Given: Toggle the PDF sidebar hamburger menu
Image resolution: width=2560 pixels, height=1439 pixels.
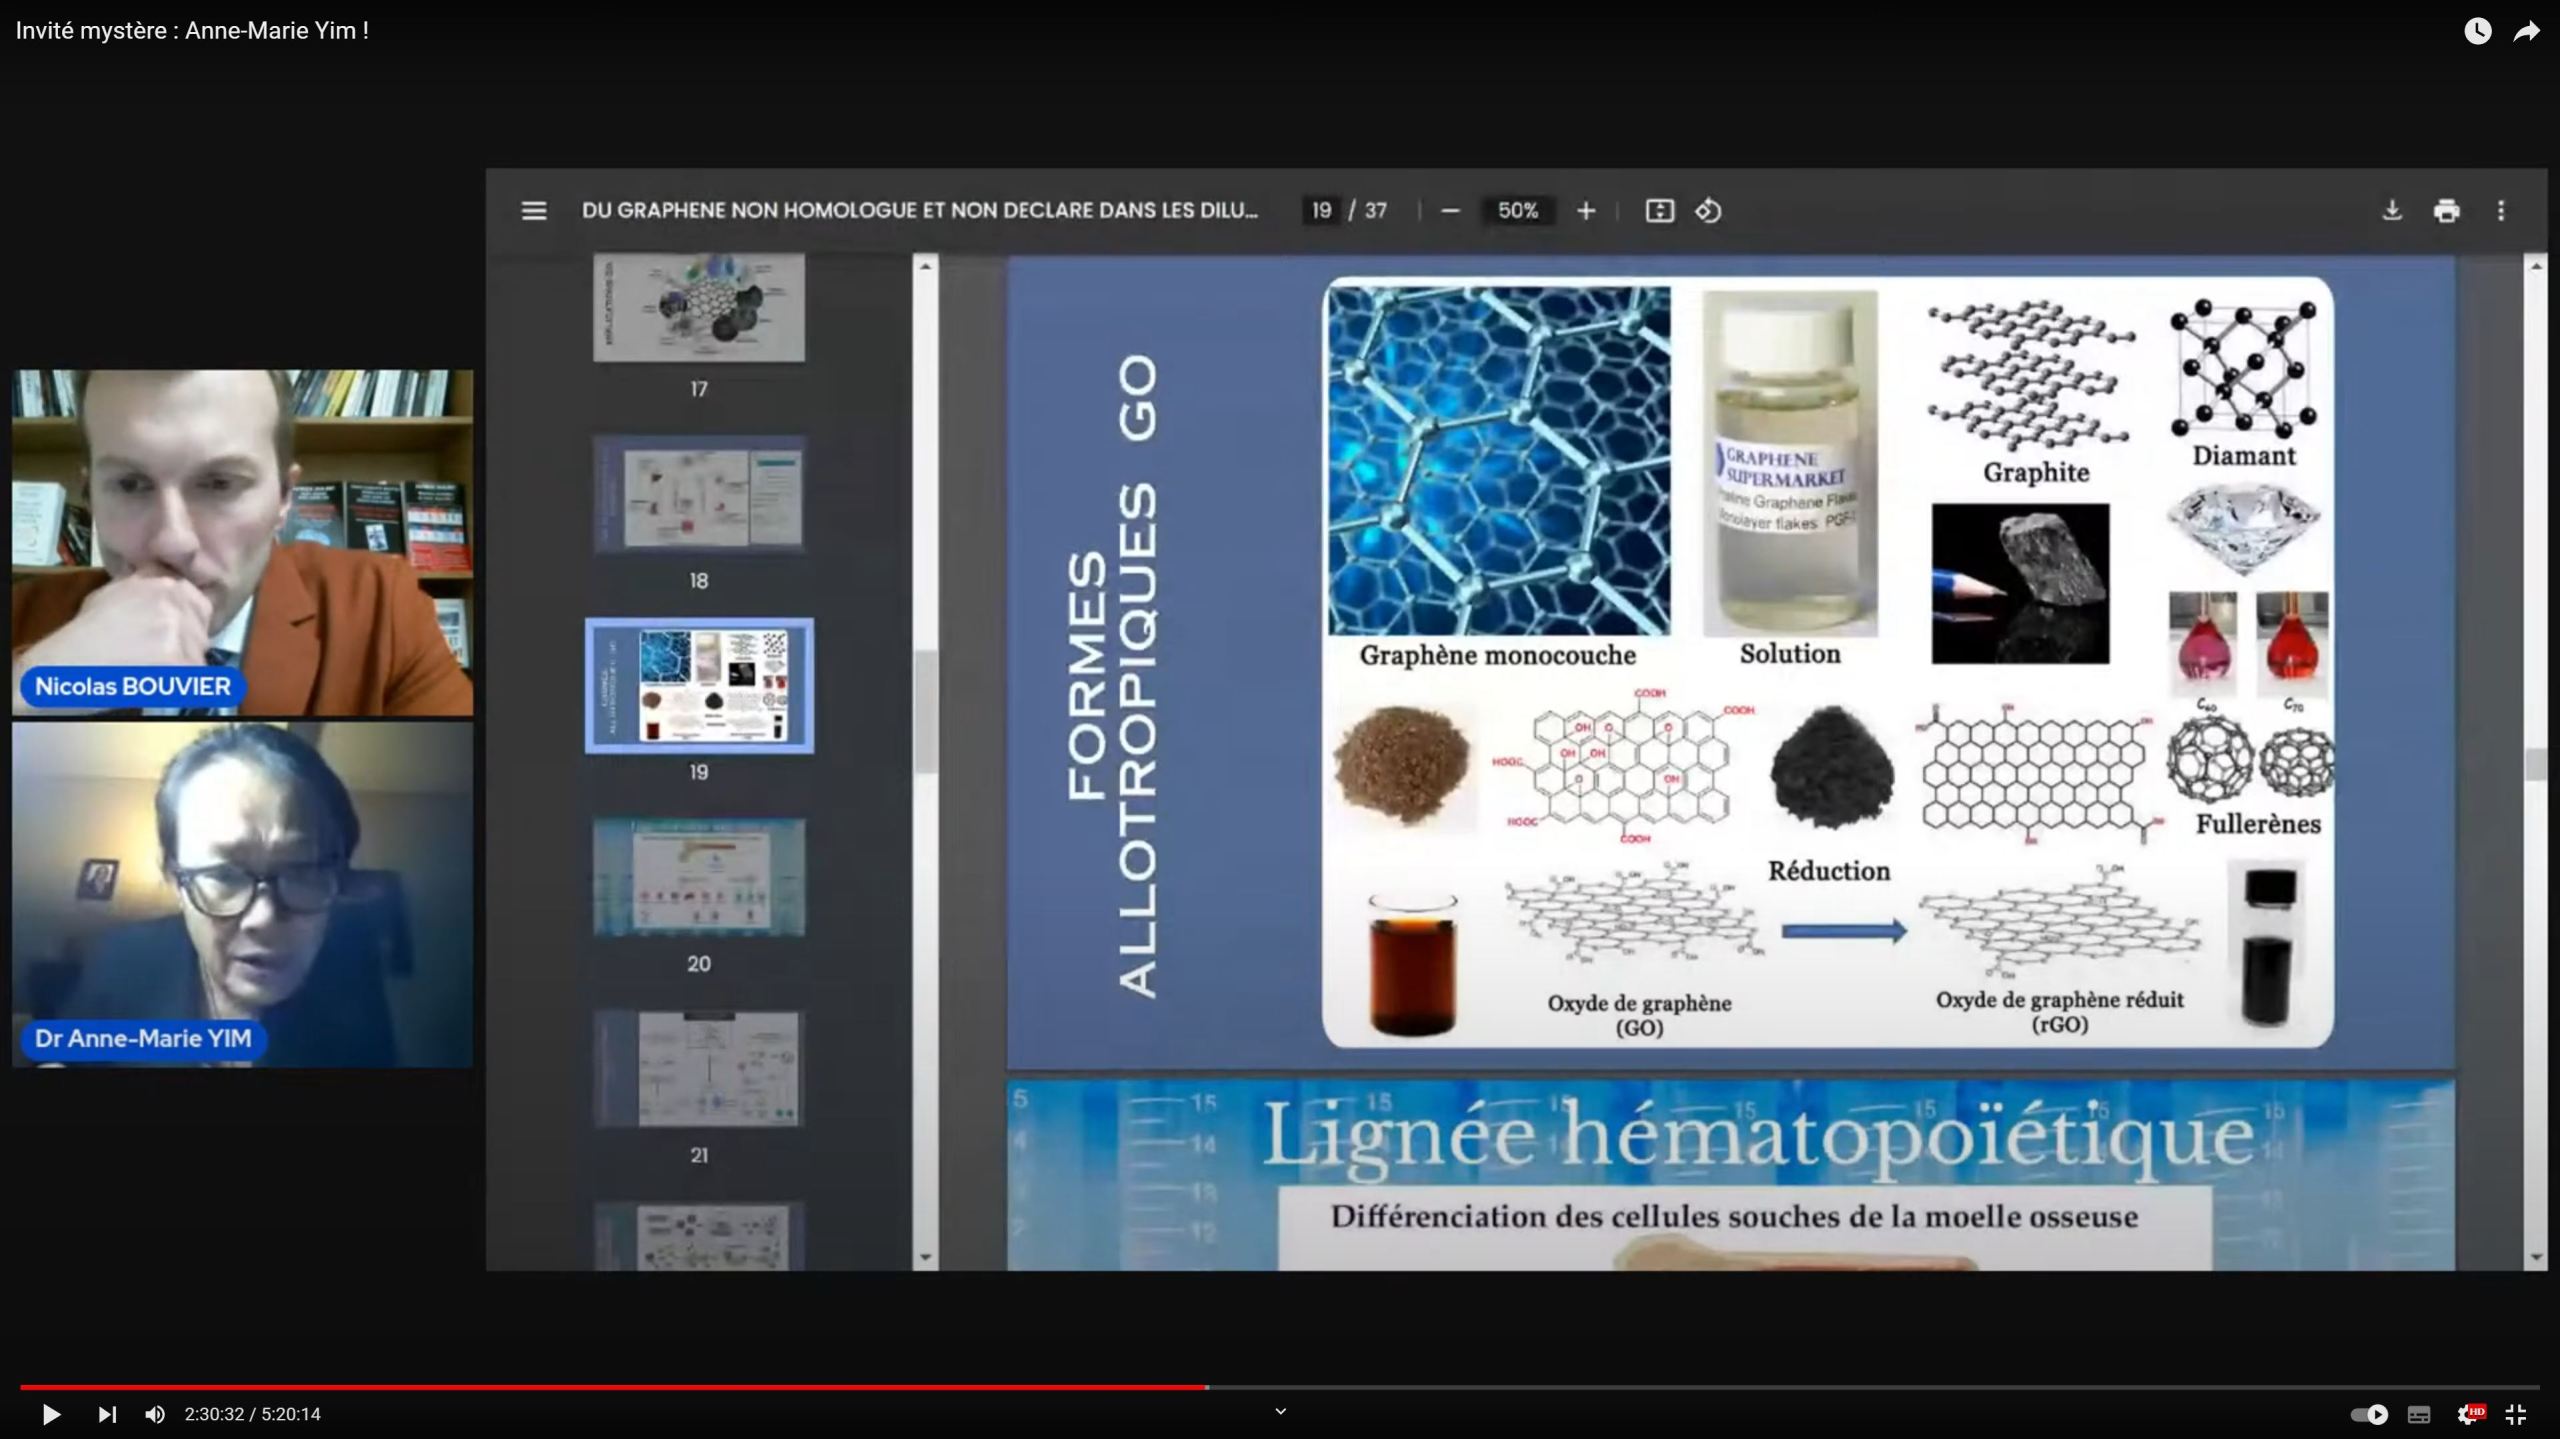Looking at the screenshot, I should click(534, 211).
